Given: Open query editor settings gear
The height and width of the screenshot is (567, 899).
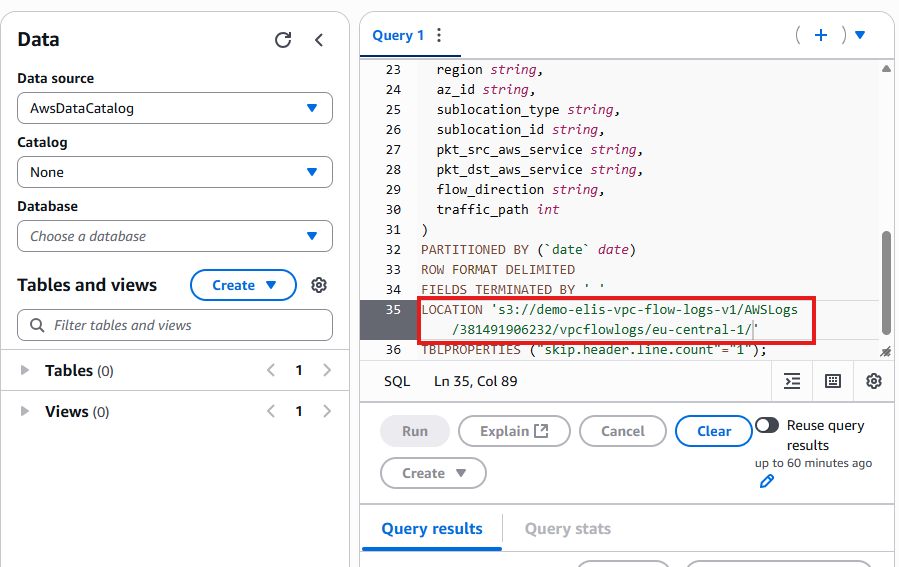Looking at the screenshot, I should pyautogui.click(x=874, y=381).
